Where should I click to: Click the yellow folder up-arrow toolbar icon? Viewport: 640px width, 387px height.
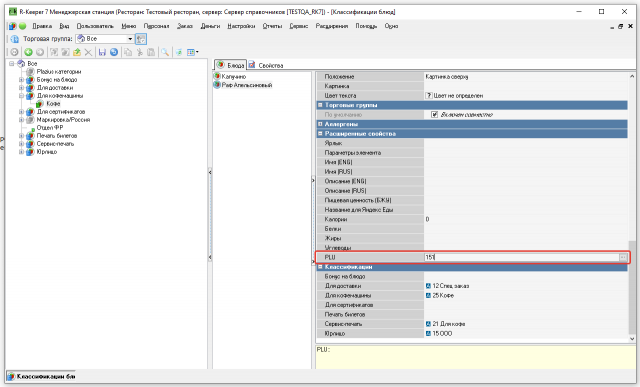[77, 52]
